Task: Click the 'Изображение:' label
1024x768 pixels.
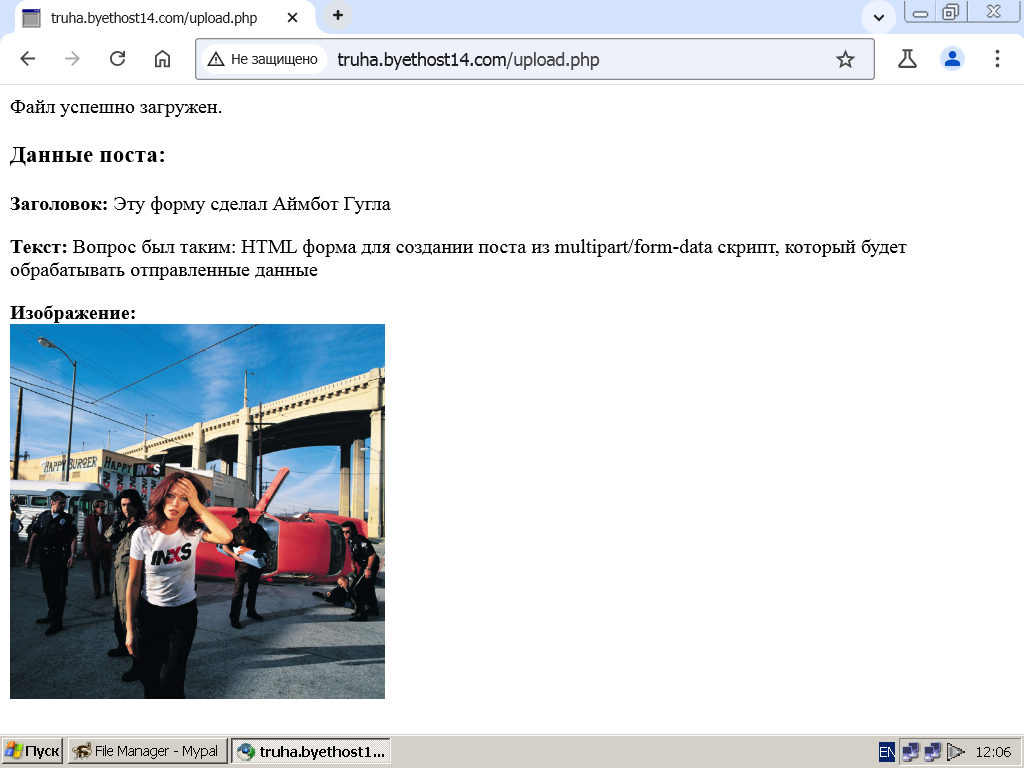Action: (73, 313)
